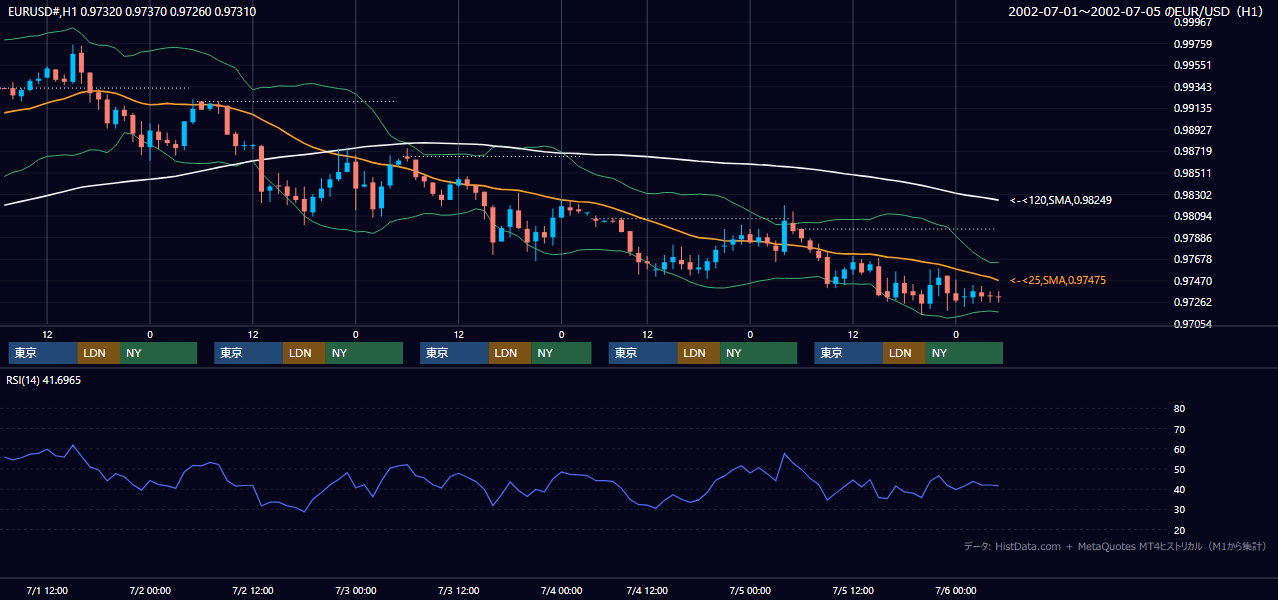Select the RSI level 30 label
This screenshot has height=600, width=1278.
[x=1179, y=510]
